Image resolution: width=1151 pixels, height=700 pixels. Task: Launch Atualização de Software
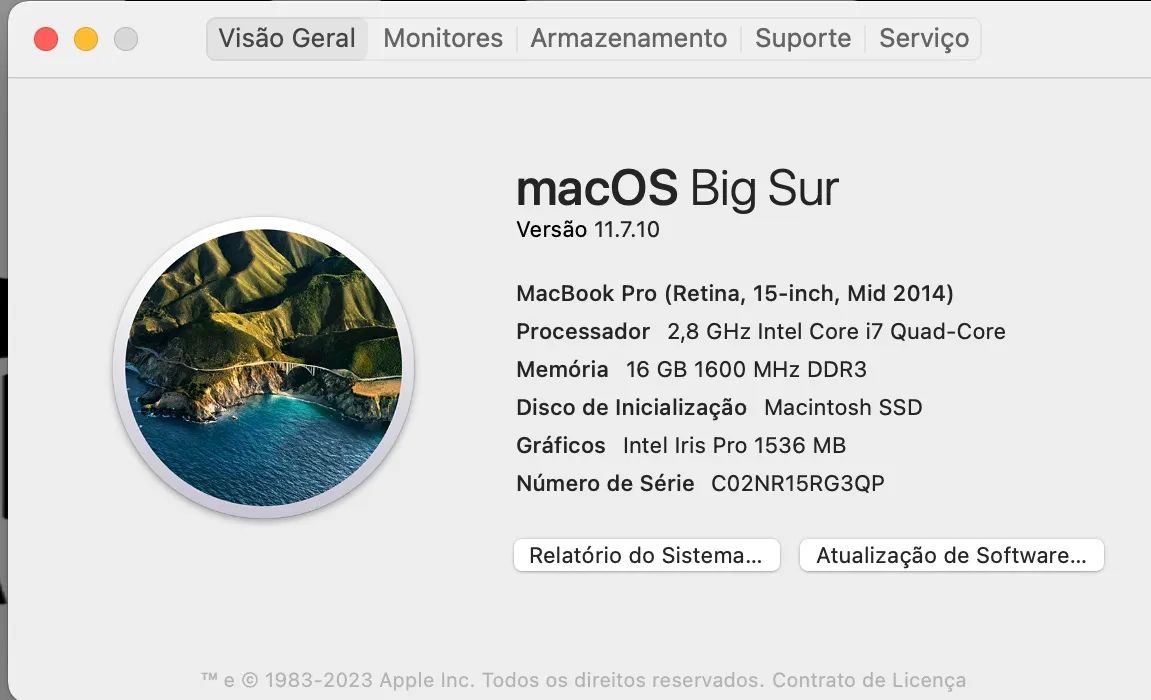pyautogui.click(x=950, y=555)
